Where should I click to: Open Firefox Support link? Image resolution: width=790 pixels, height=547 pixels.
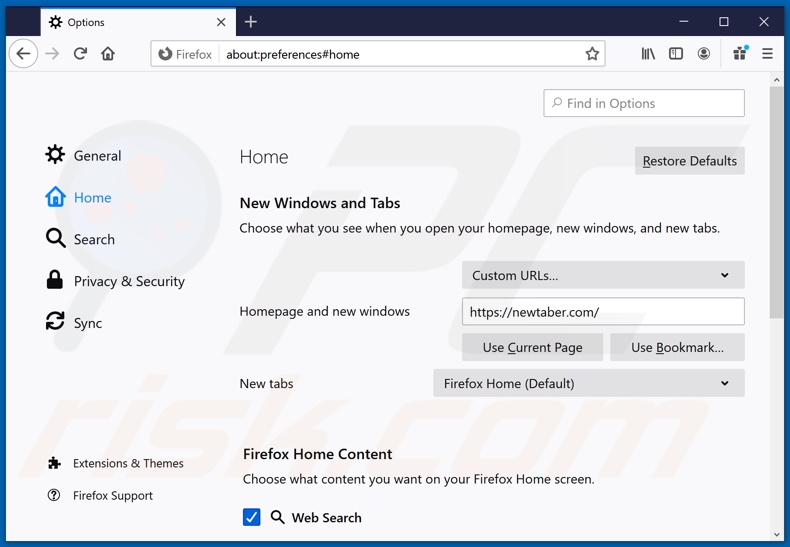100,496
